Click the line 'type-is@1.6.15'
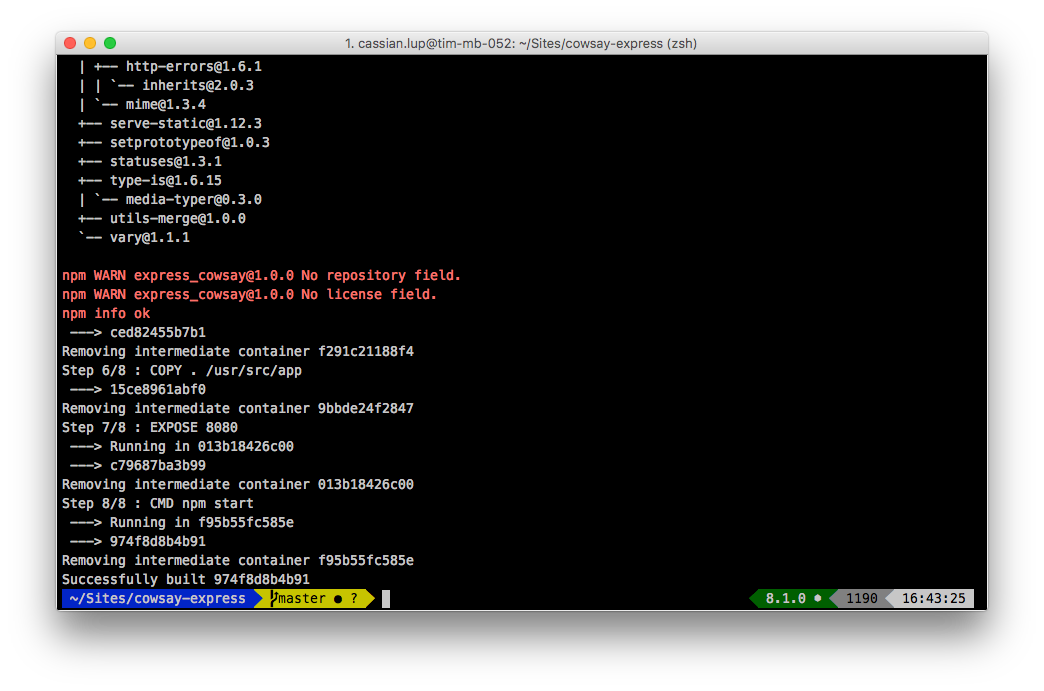Image resolution: width=1044 pixels, height=691 pixels. click(x=166, y=180)
